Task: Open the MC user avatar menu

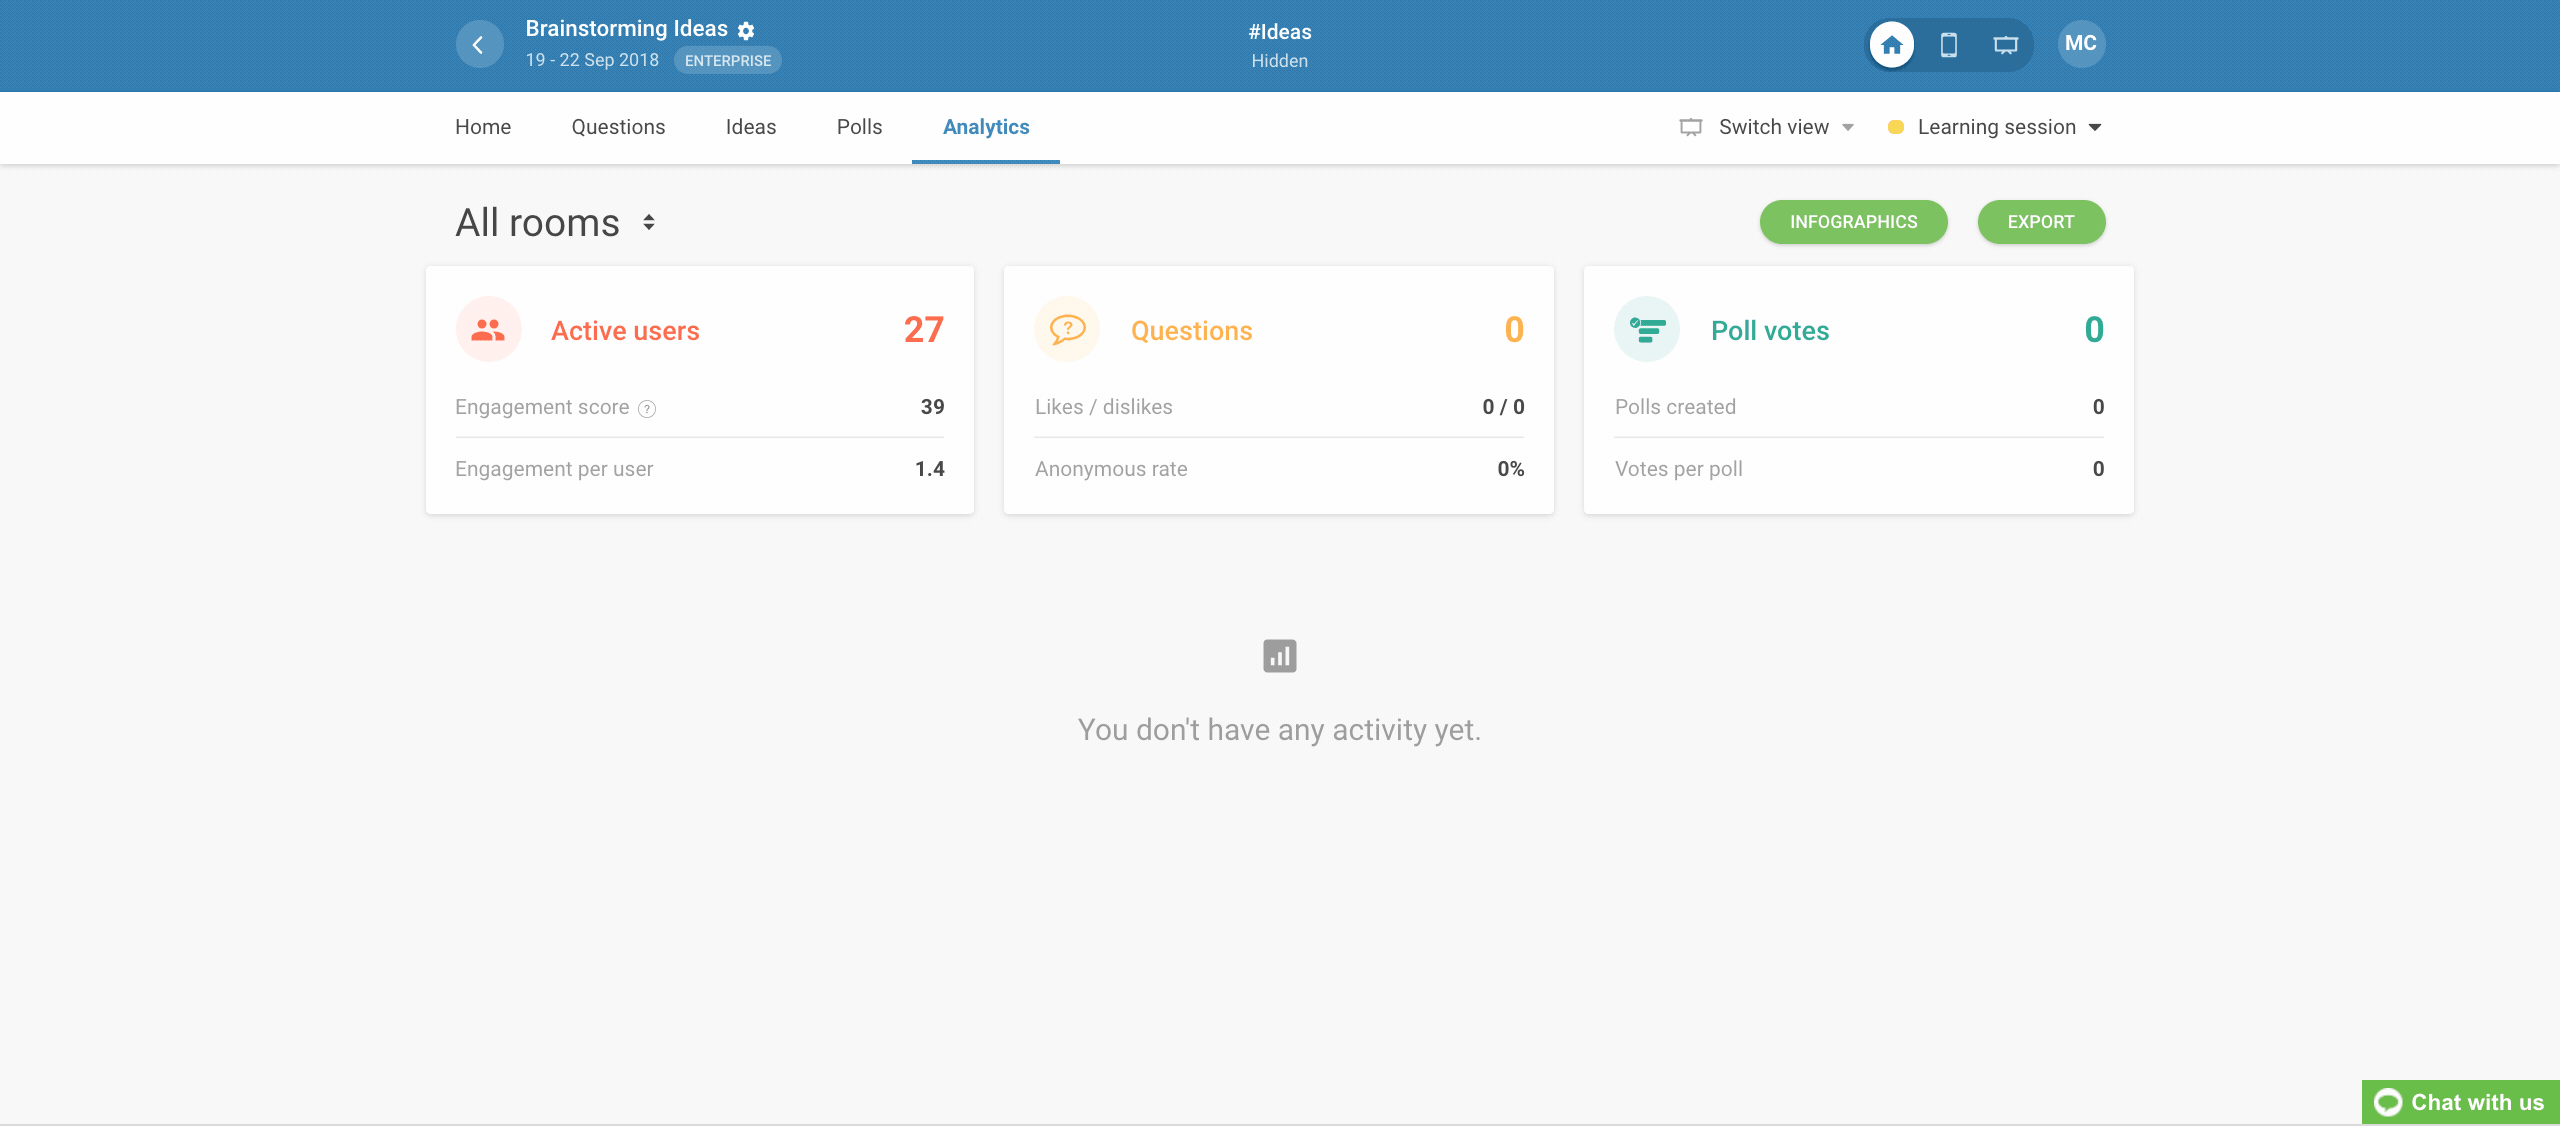Action: (x=2080, y=44)
